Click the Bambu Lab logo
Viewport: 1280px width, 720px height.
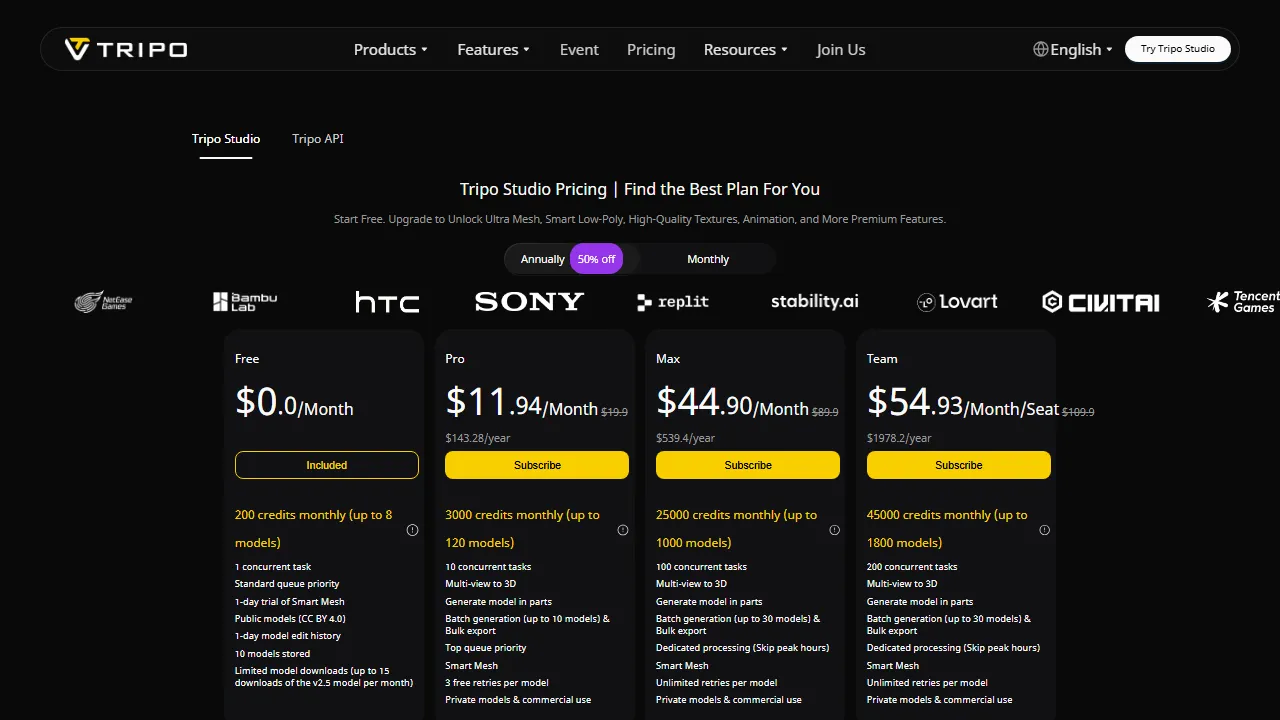tap(245, 301)
